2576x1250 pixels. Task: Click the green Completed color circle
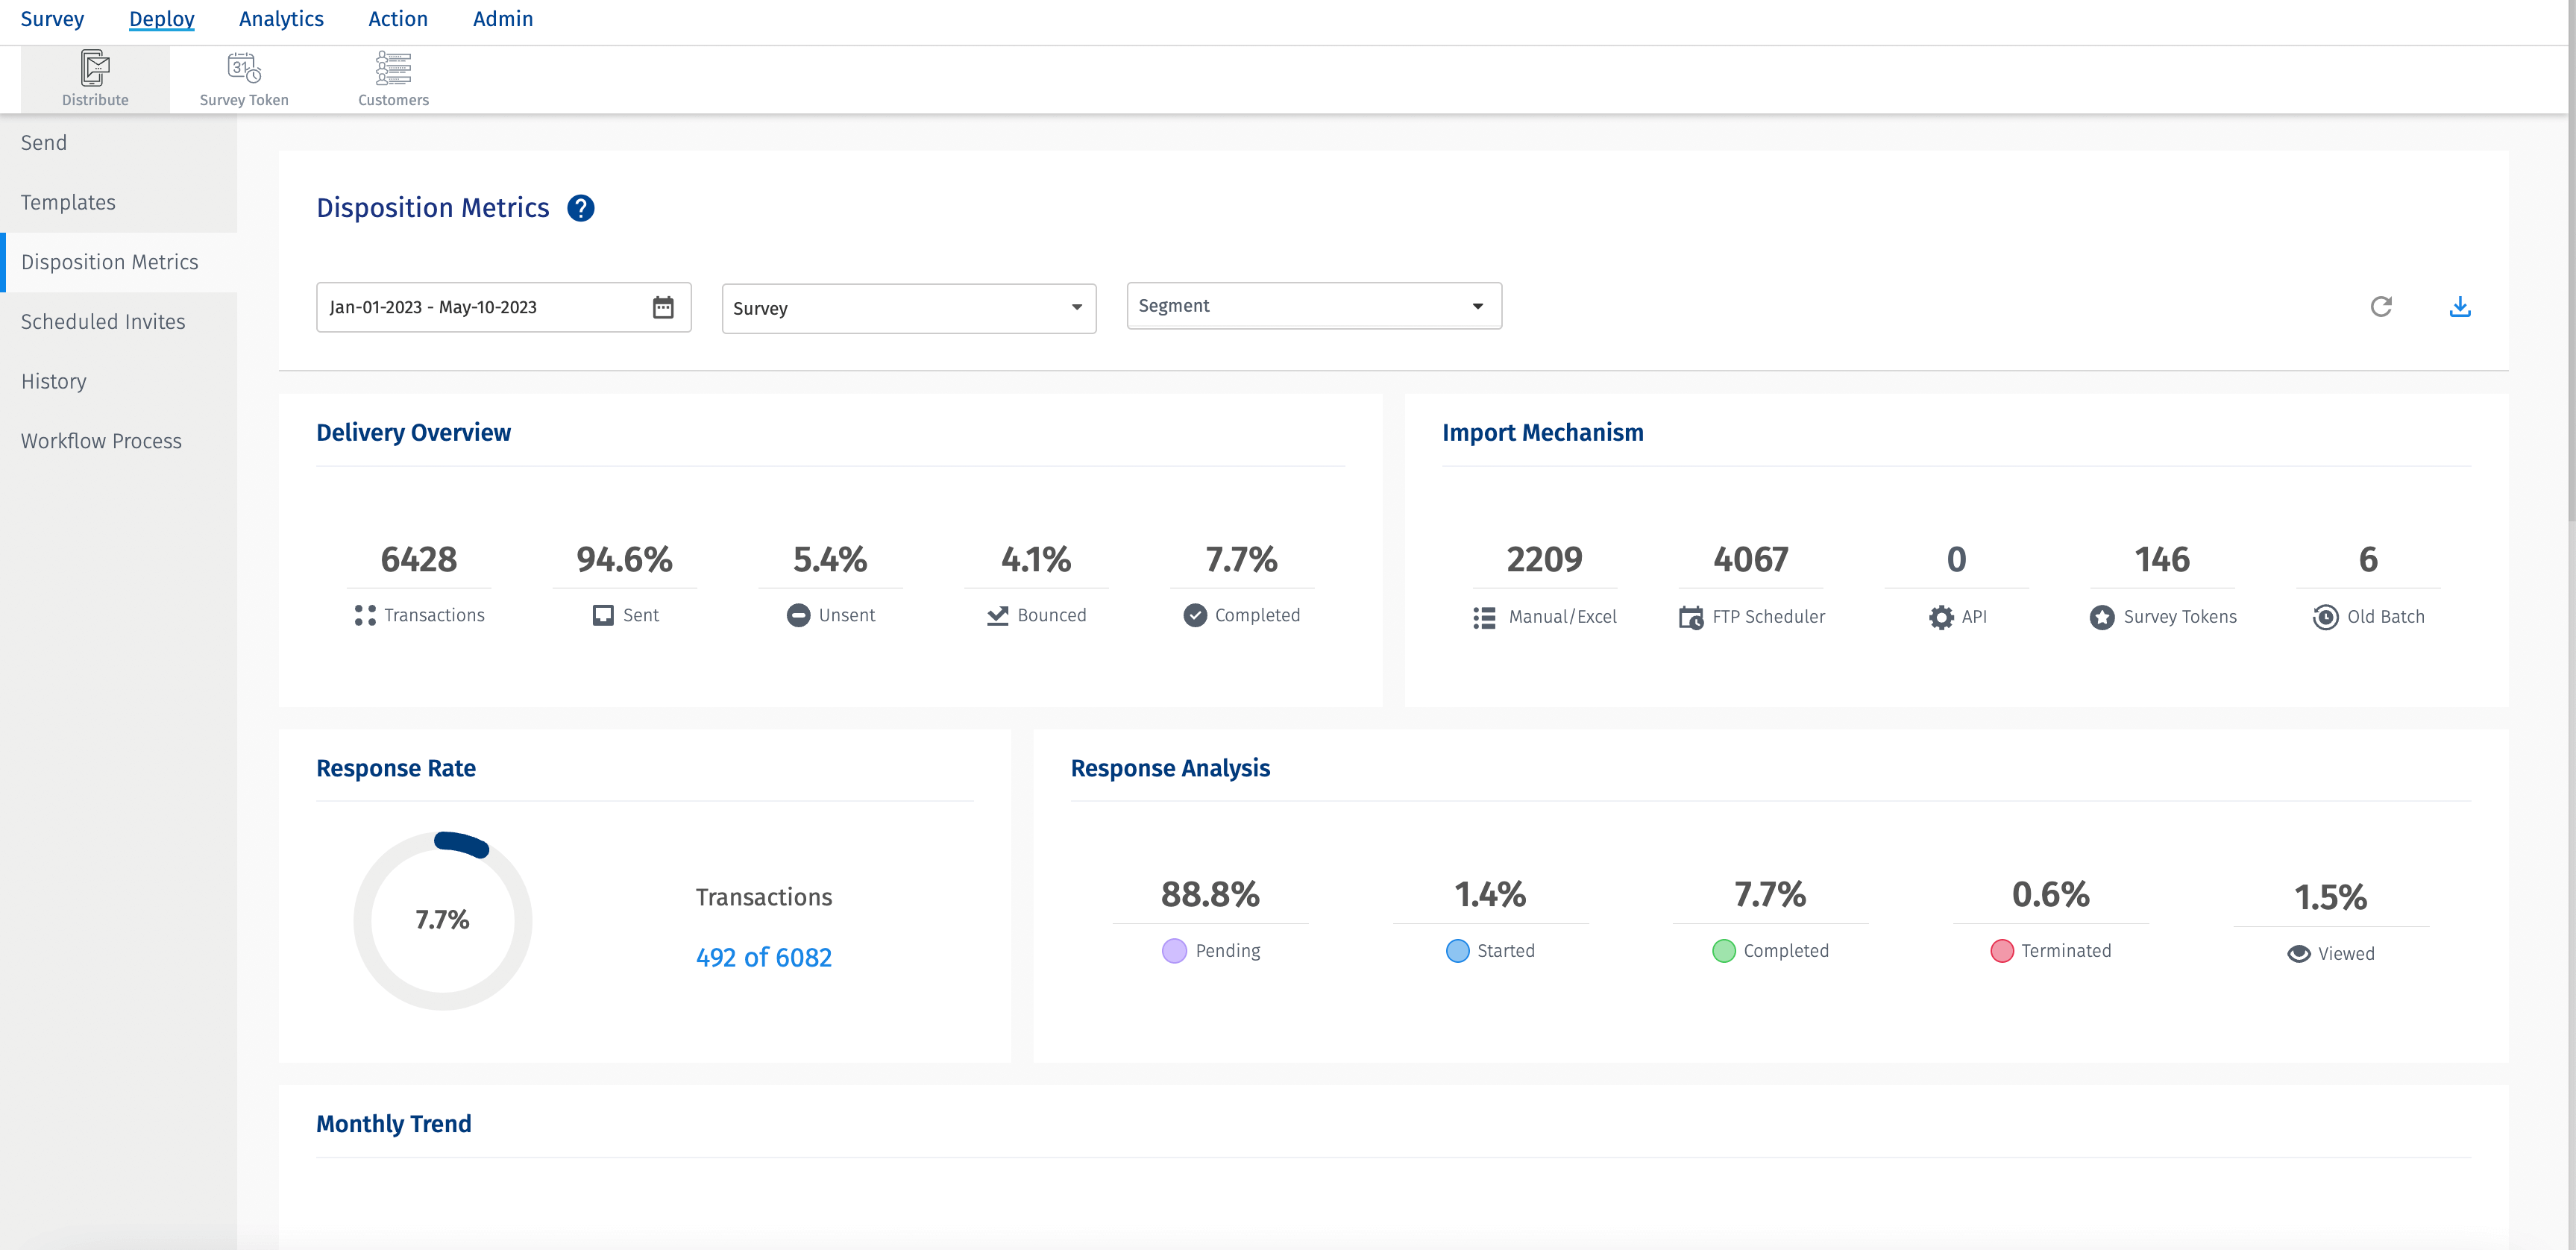tap(1724, 951)
